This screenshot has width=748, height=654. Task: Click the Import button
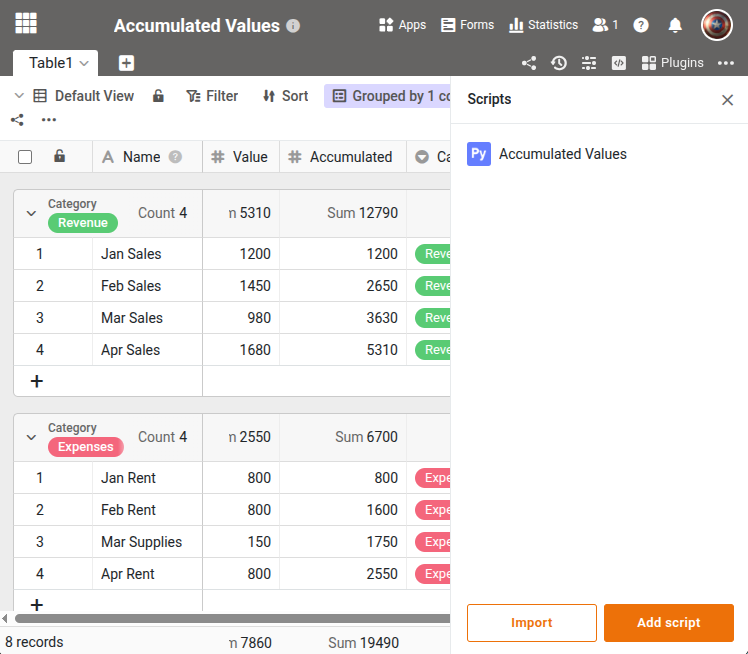coord(531,623)
